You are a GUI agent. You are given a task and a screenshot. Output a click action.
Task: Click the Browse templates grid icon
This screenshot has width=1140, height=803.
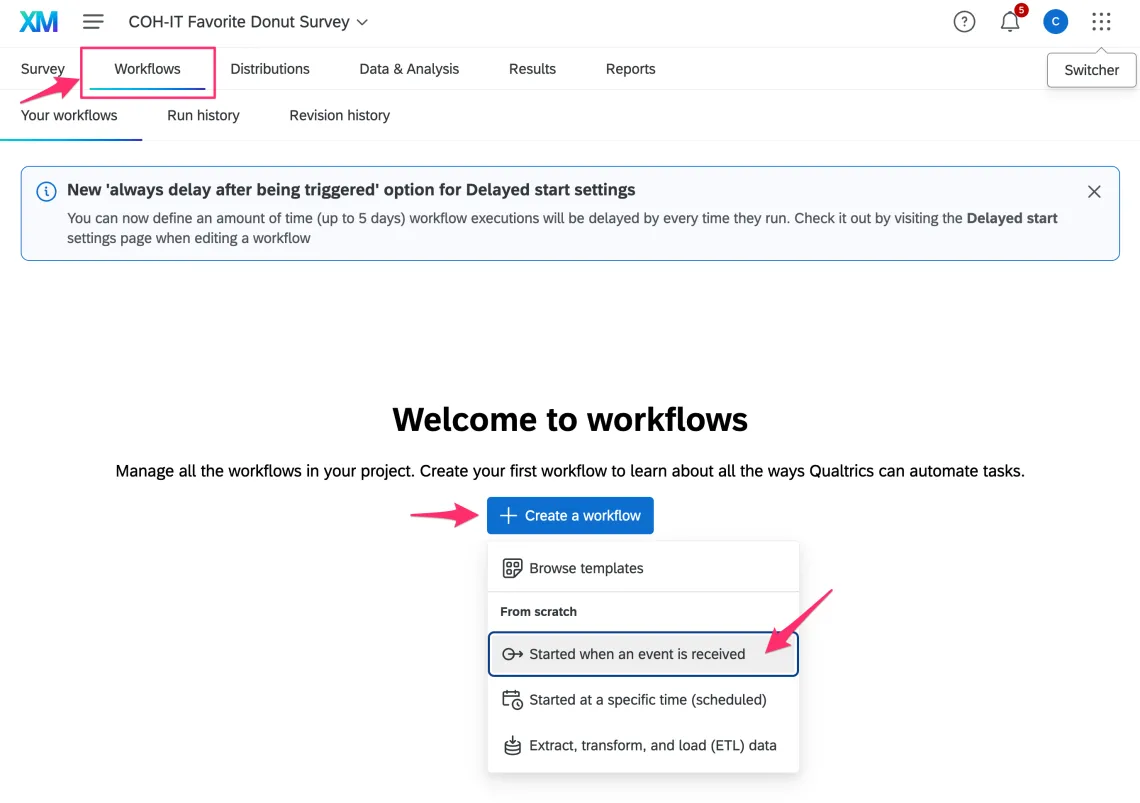pyautogui.click(x=513, y=568)
